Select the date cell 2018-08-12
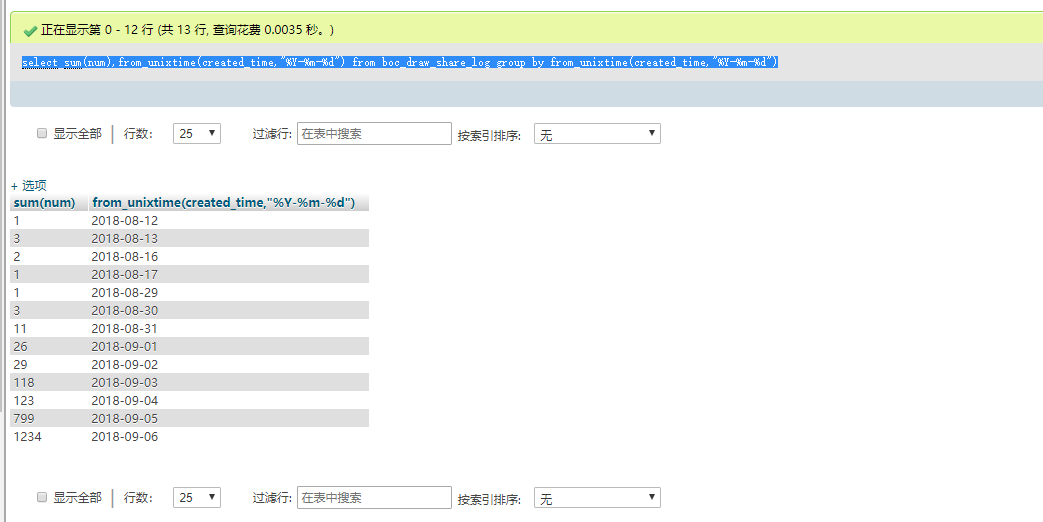 coord(125,220)
